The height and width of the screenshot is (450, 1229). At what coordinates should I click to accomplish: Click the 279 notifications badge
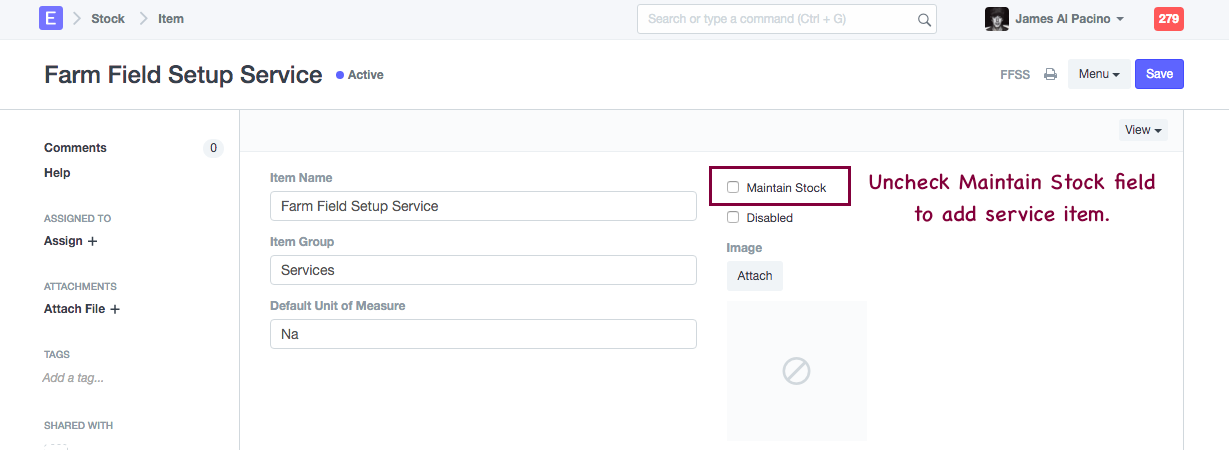pos(1168,19)
